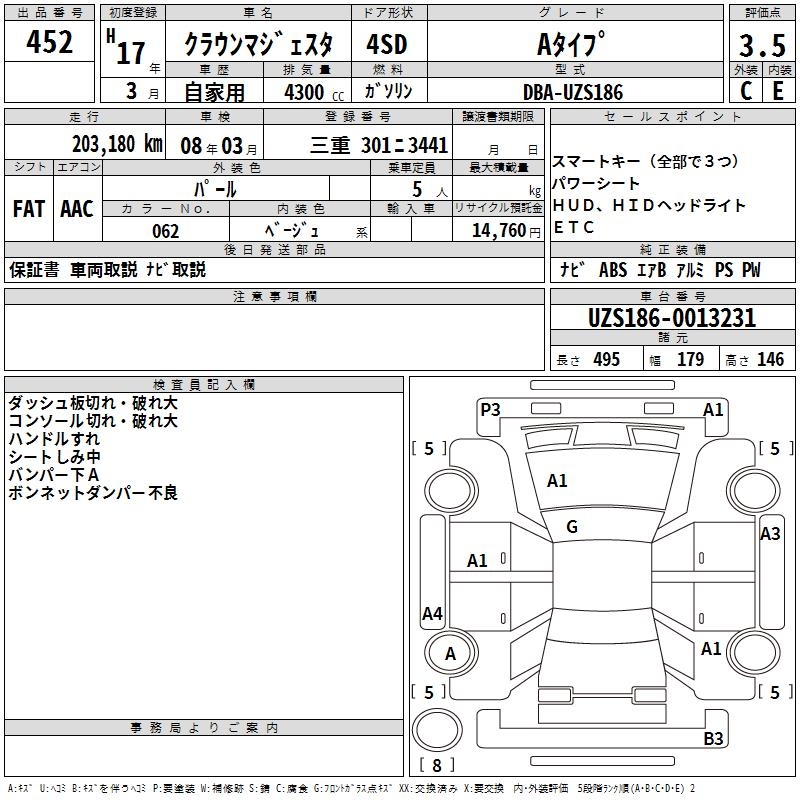
Task: Select the PW equipment label
Action: [x=751, y=269]
